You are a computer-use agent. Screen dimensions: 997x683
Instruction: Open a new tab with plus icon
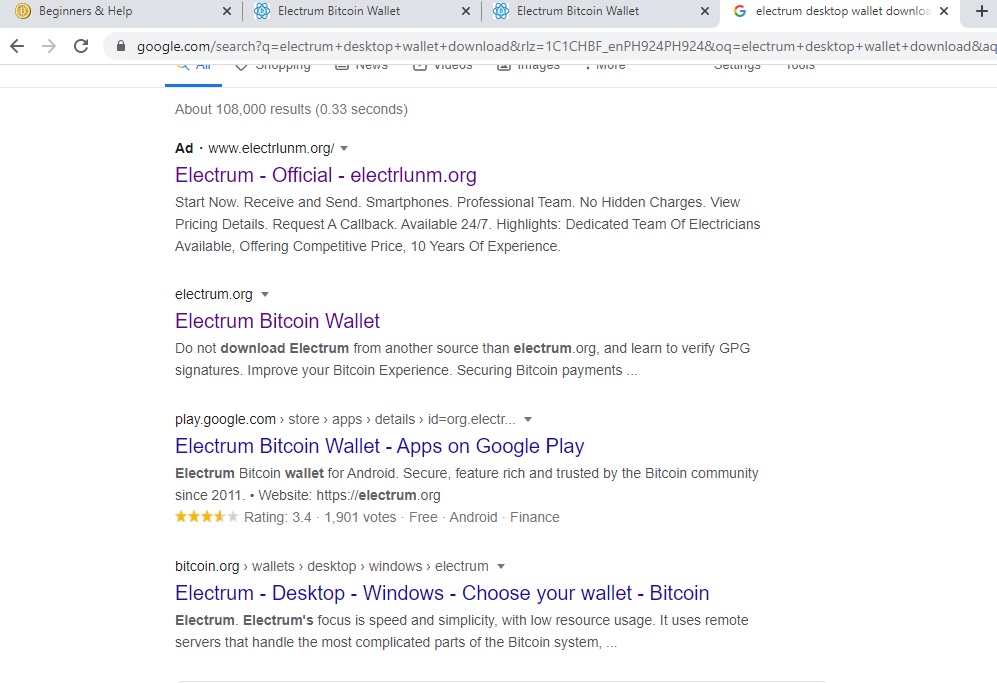tap(982, 11)
